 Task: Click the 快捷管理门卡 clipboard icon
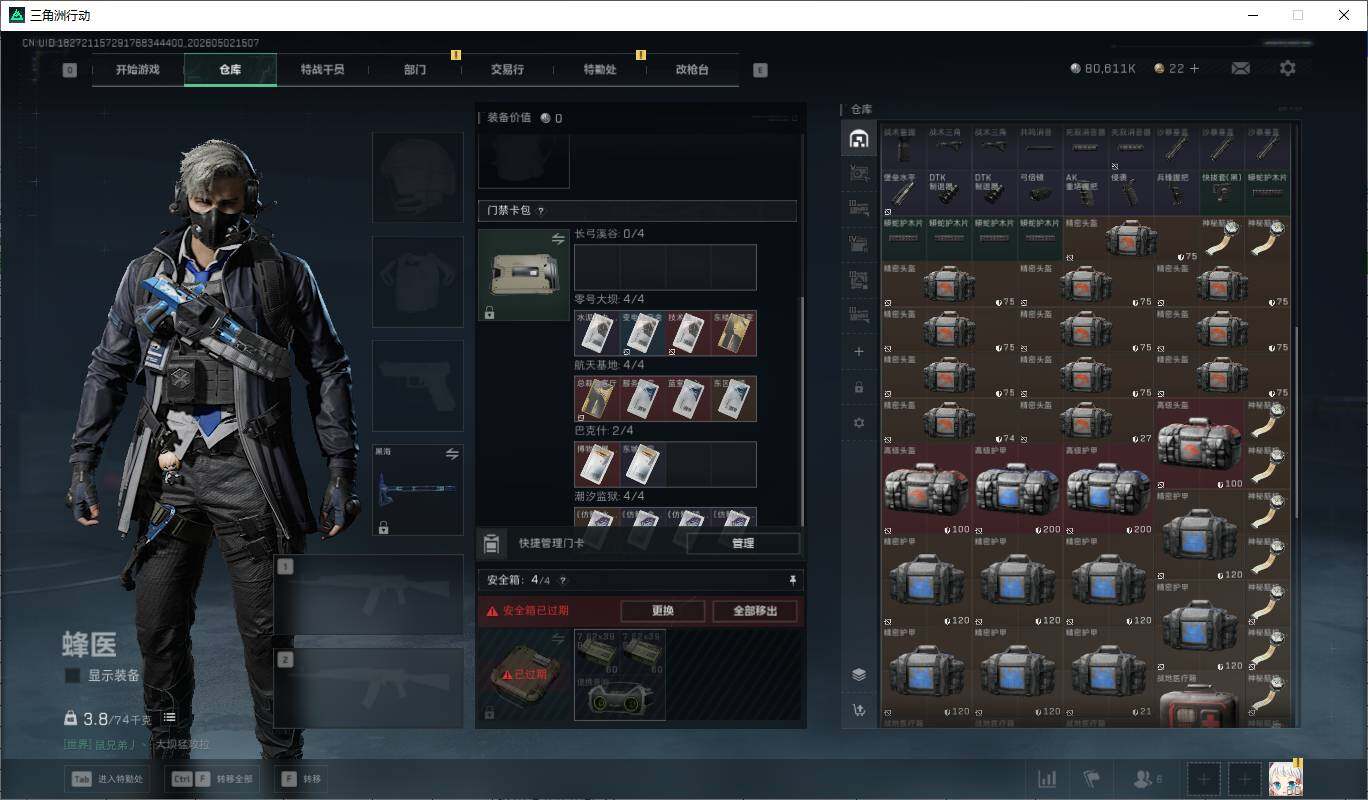[491, 544]
